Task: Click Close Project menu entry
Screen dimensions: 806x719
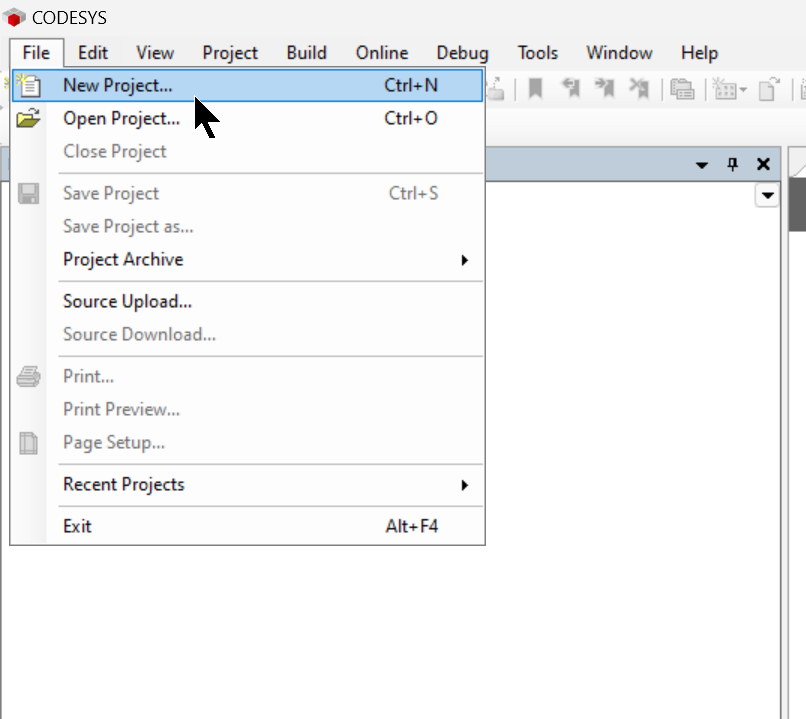Action: click(248, 152)
